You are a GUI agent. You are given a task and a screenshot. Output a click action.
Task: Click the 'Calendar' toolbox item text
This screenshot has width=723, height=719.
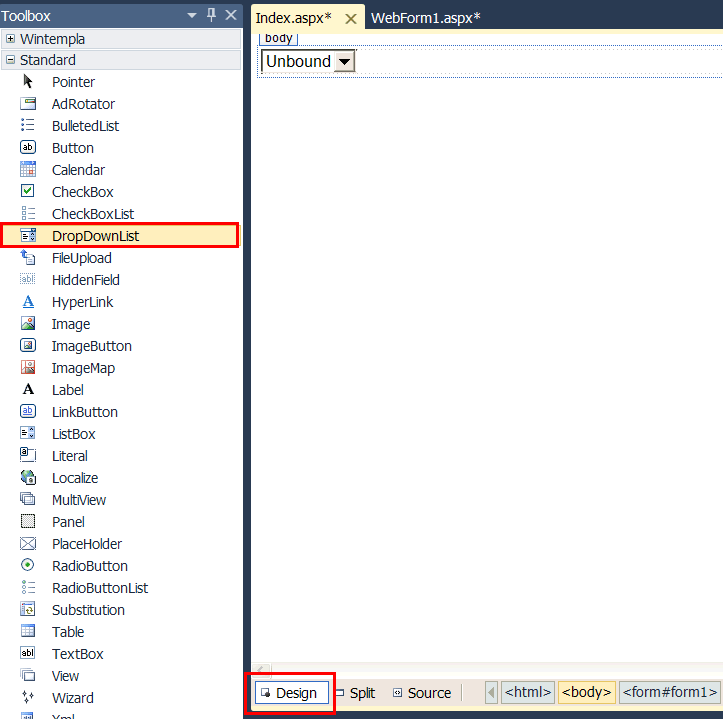pos(78,170)
